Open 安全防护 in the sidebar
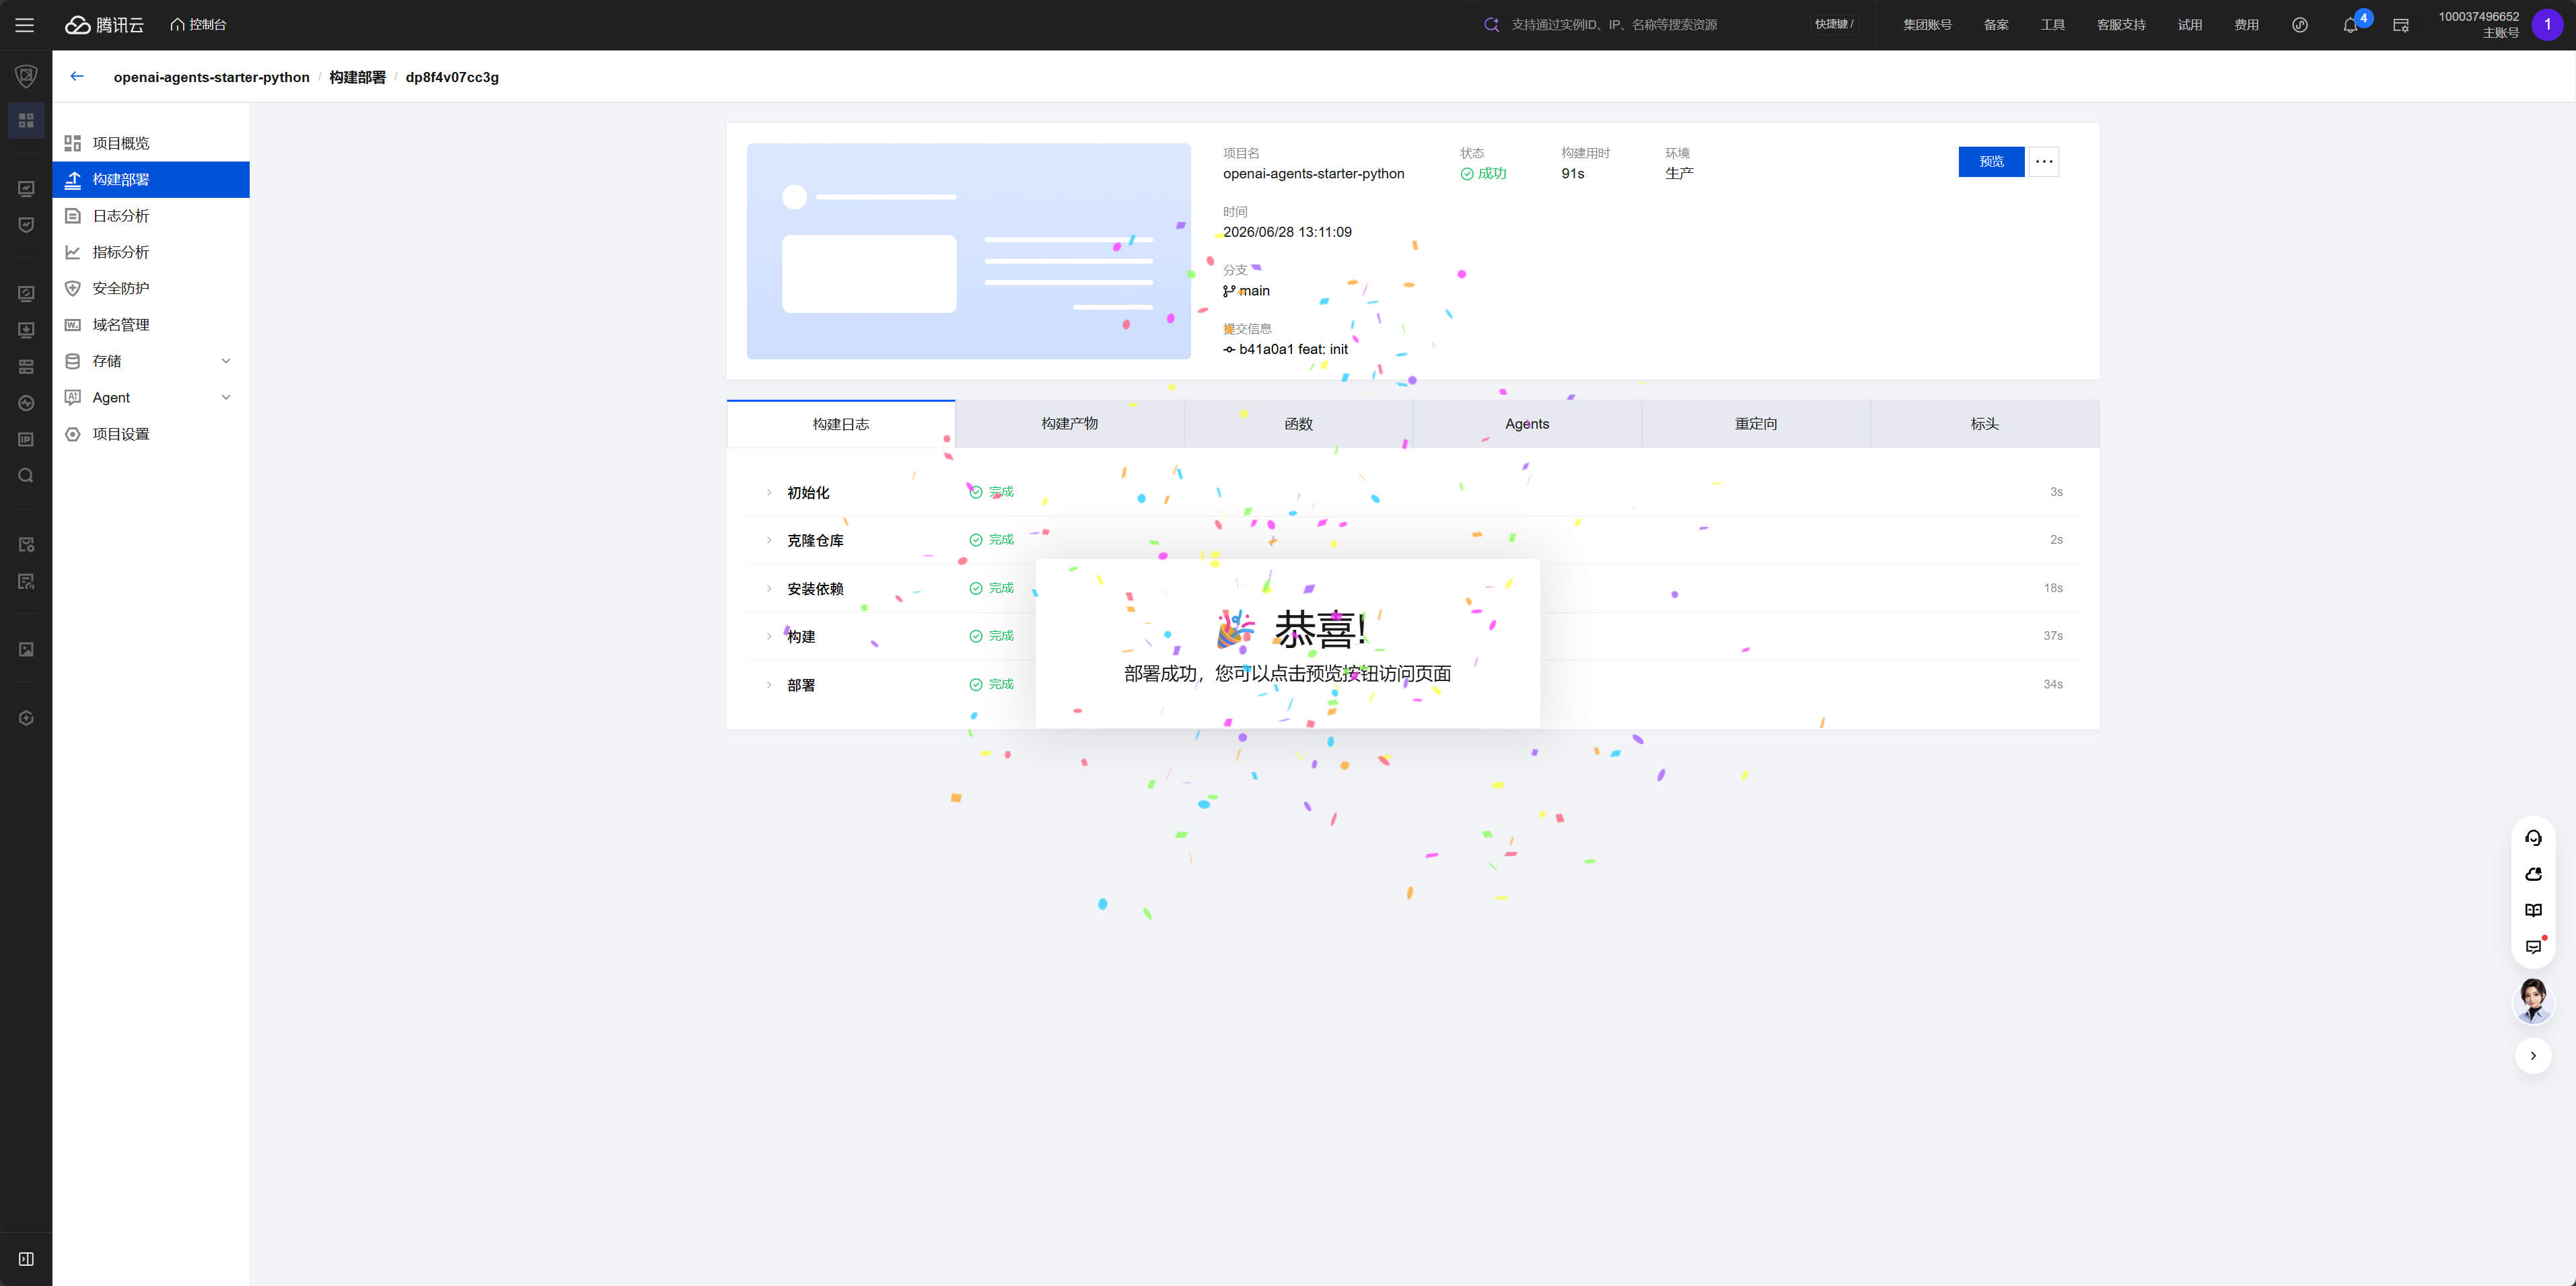Image resolution: width=2576 pixels, height=1286 pixels. (x=151, y=288)
